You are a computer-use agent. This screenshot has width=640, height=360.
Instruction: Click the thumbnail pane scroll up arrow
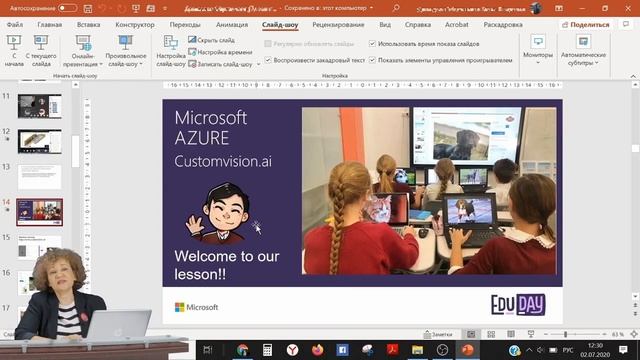pos(76,85)
